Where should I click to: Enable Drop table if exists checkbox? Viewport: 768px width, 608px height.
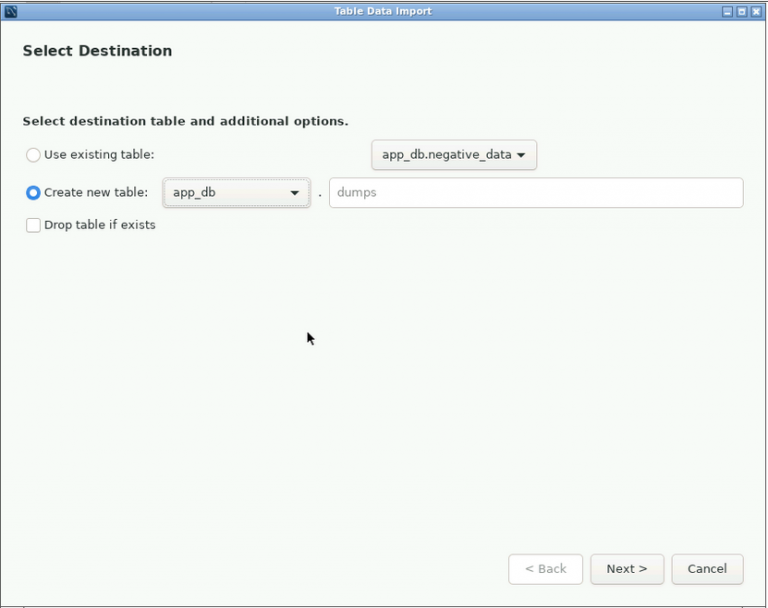pyautogui.click(x=33, y=225)
